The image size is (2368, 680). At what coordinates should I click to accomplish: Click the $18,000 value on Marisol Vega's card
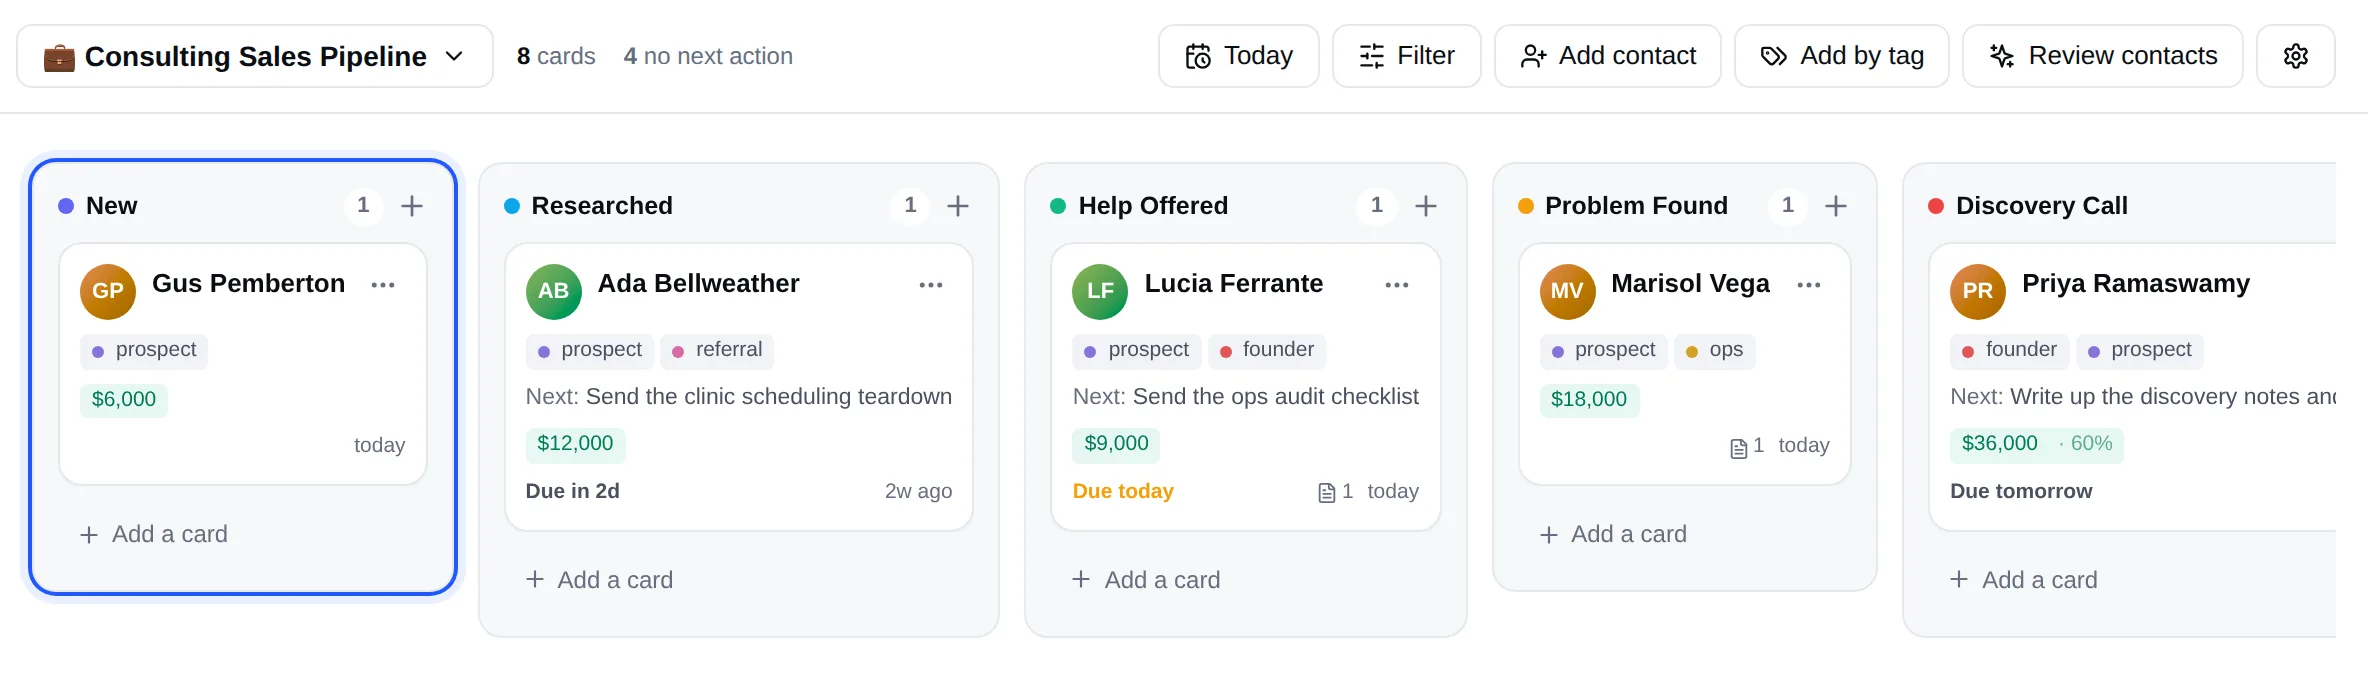tap(1589, 399)
